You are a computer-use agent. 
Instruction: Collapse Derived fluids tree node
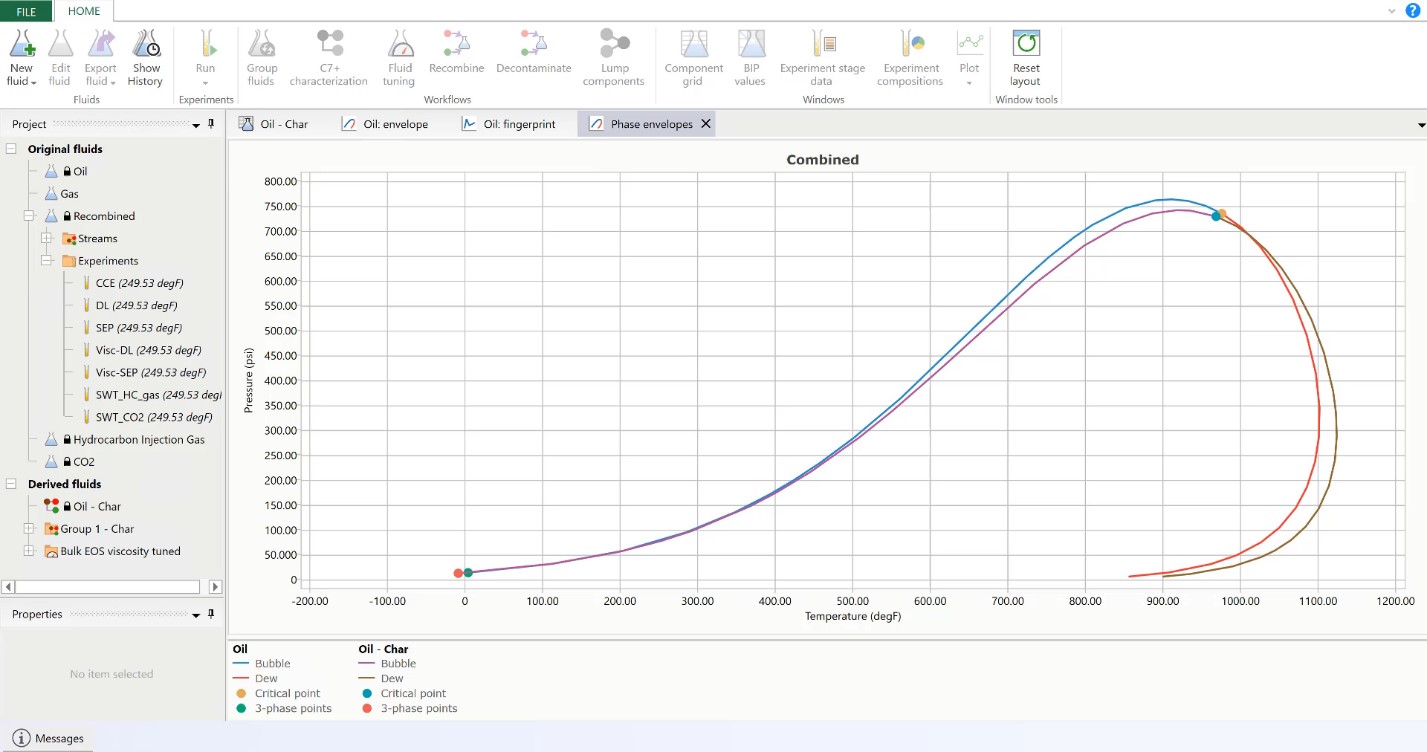click(x=11, y=484)
